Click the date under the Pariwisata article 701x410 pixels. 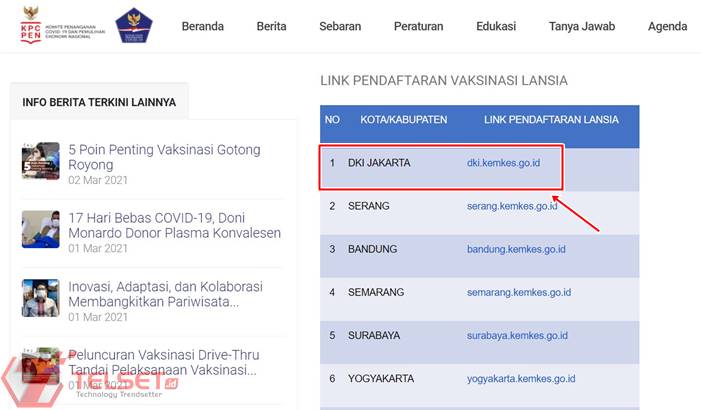click(98, 317)
